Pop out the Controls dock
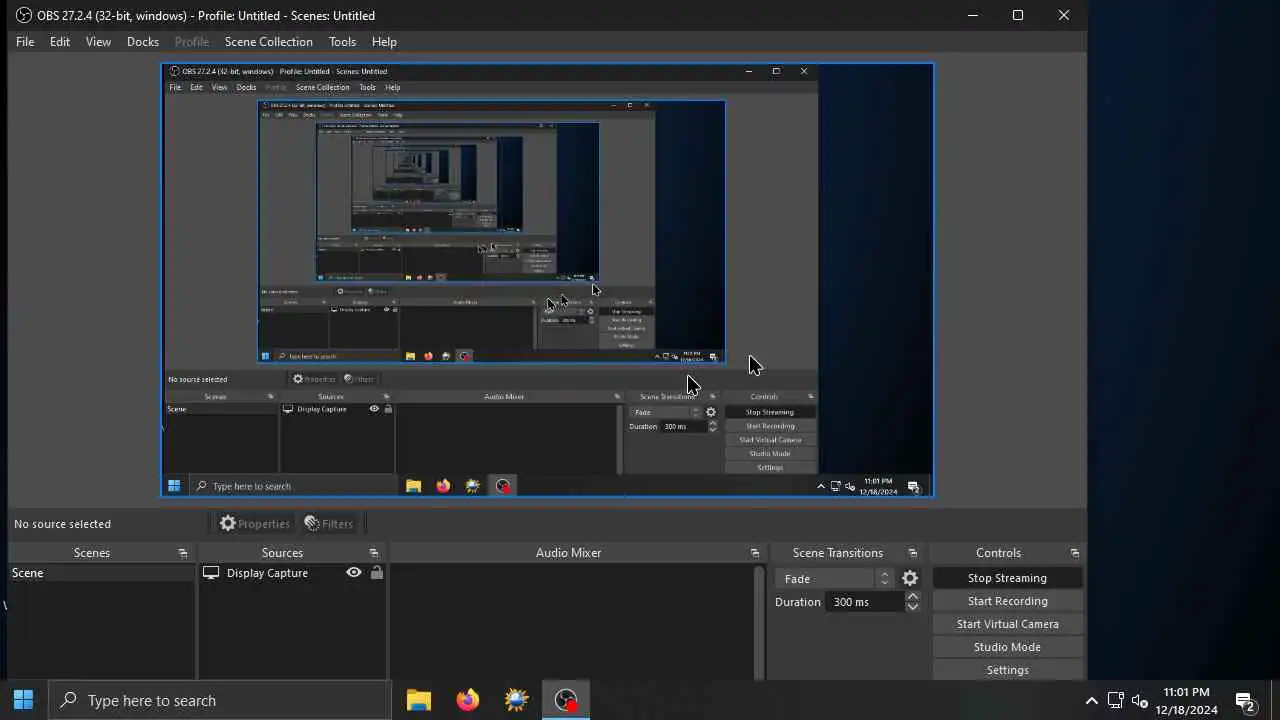This screenshot has width=1280, height=720. coord(1075,553)
